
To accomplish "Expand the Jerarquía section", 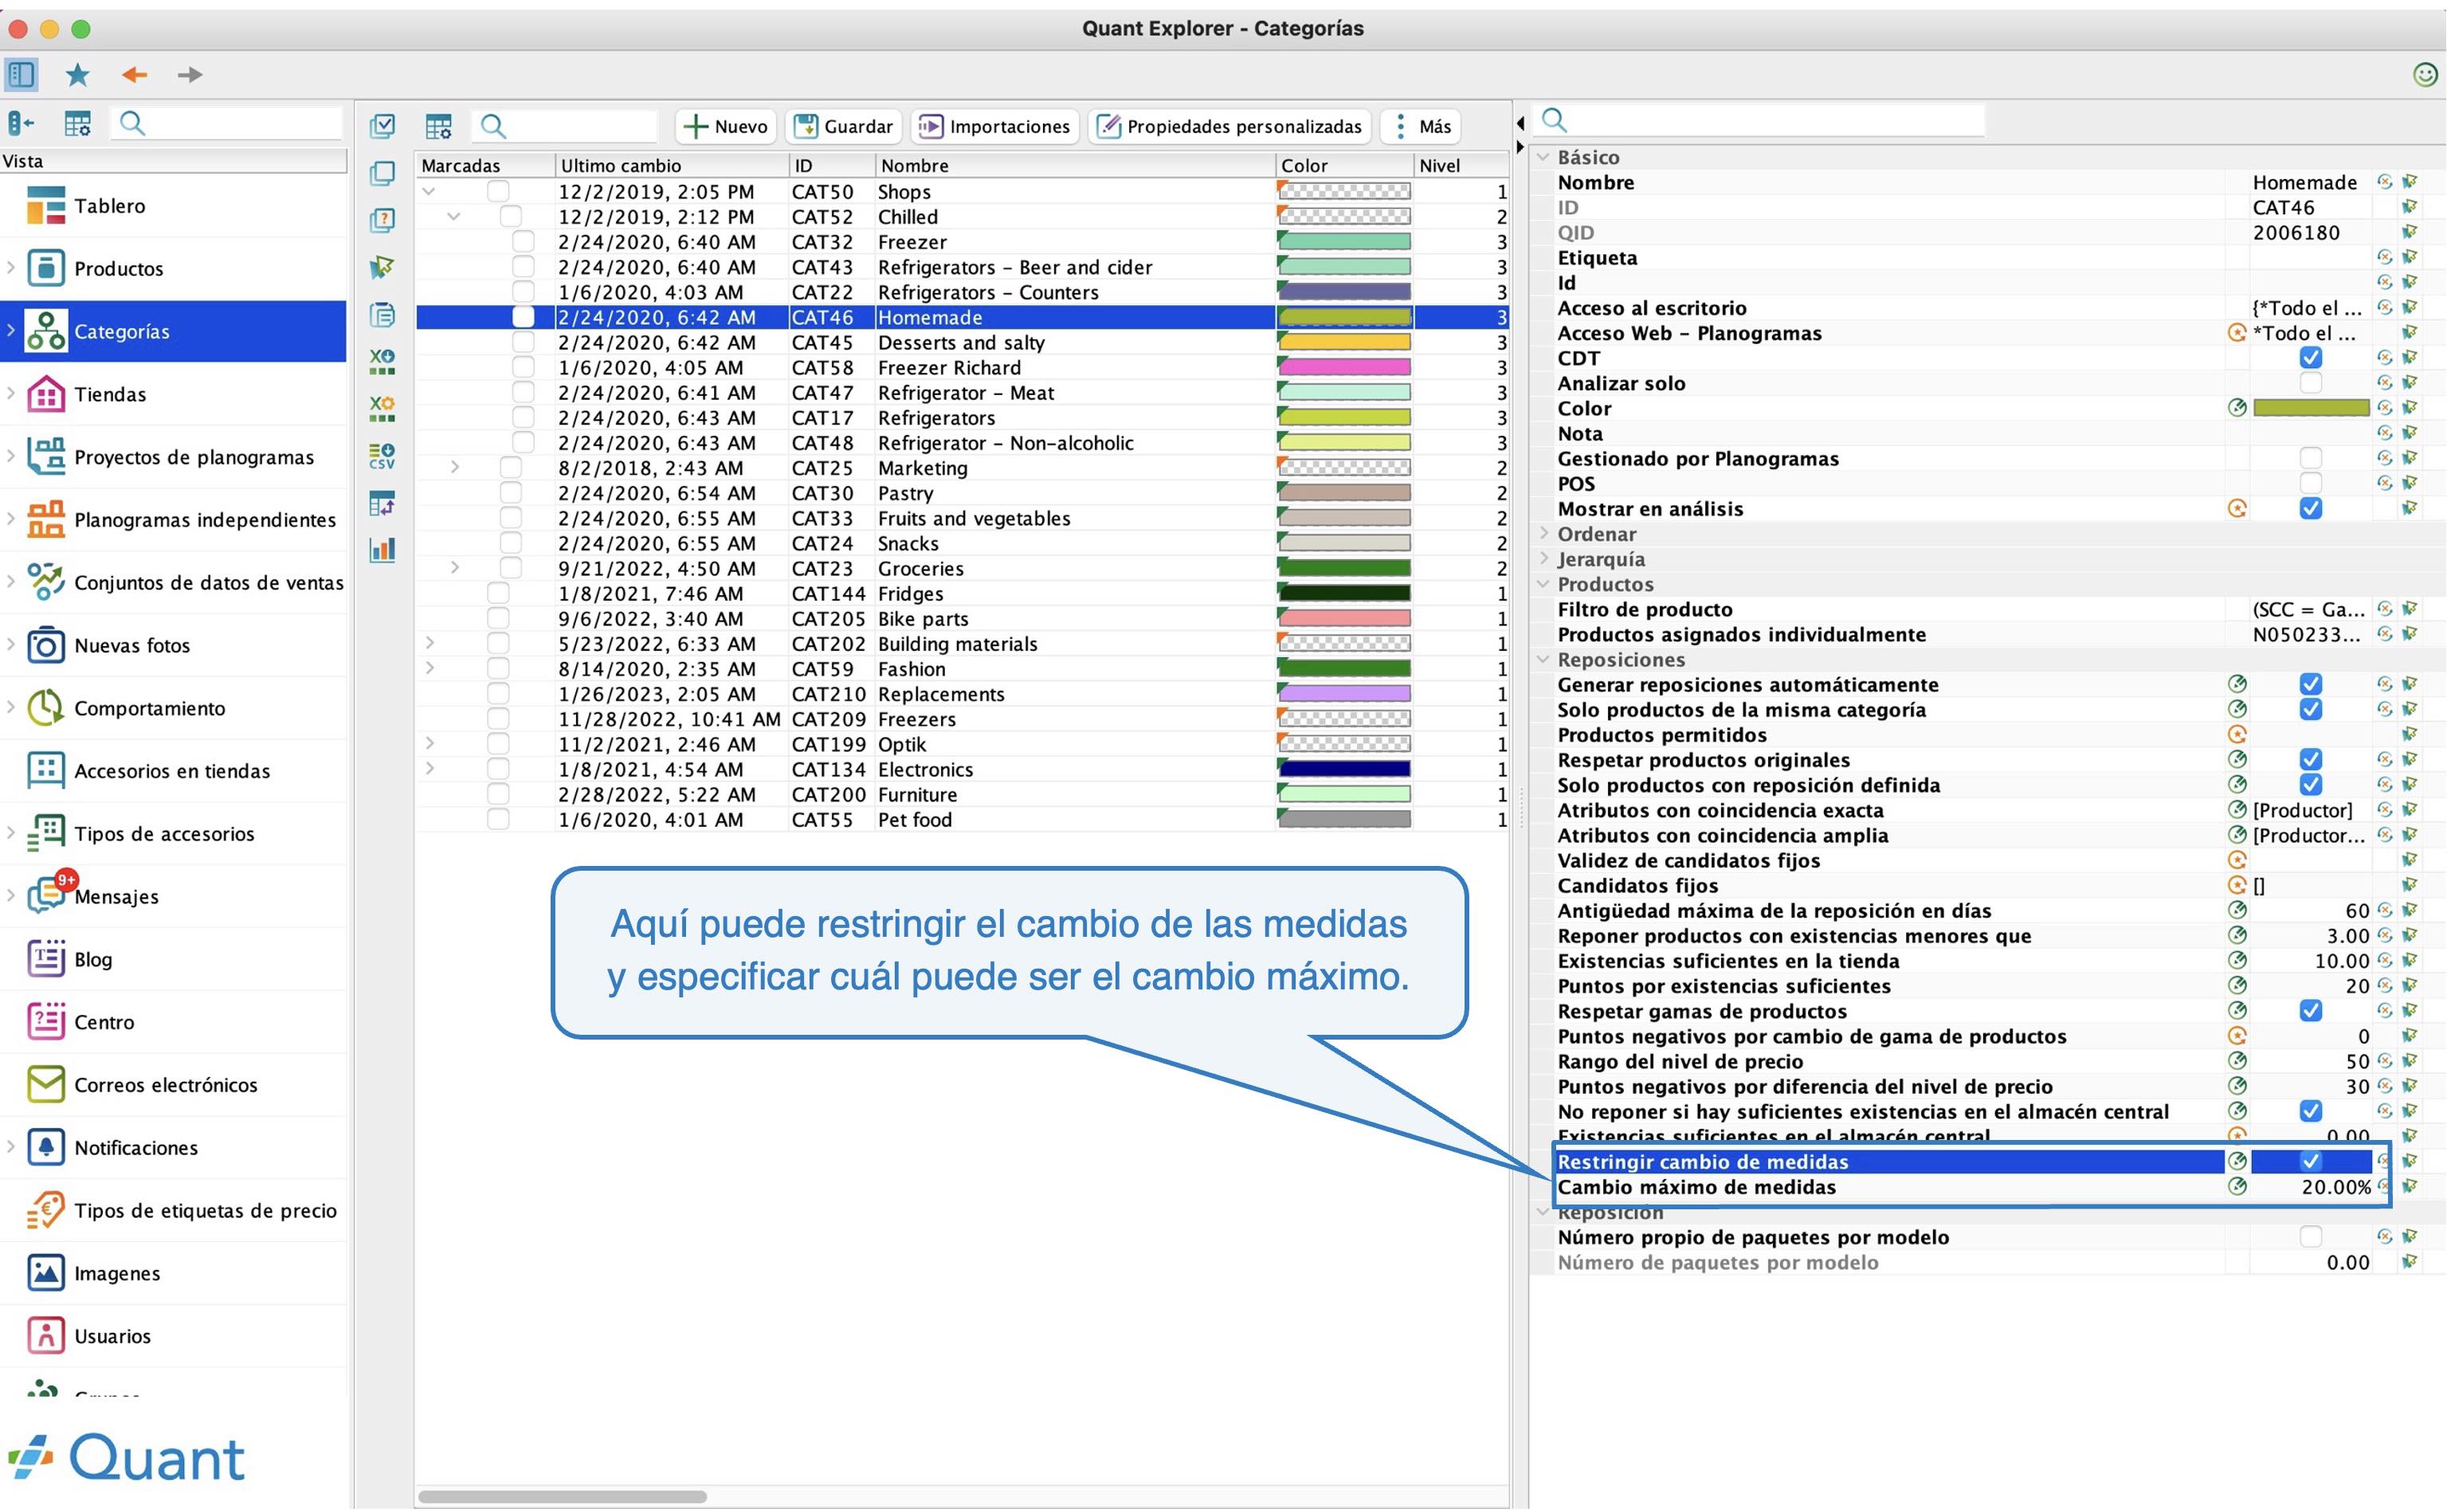I will pos(1543,559).
